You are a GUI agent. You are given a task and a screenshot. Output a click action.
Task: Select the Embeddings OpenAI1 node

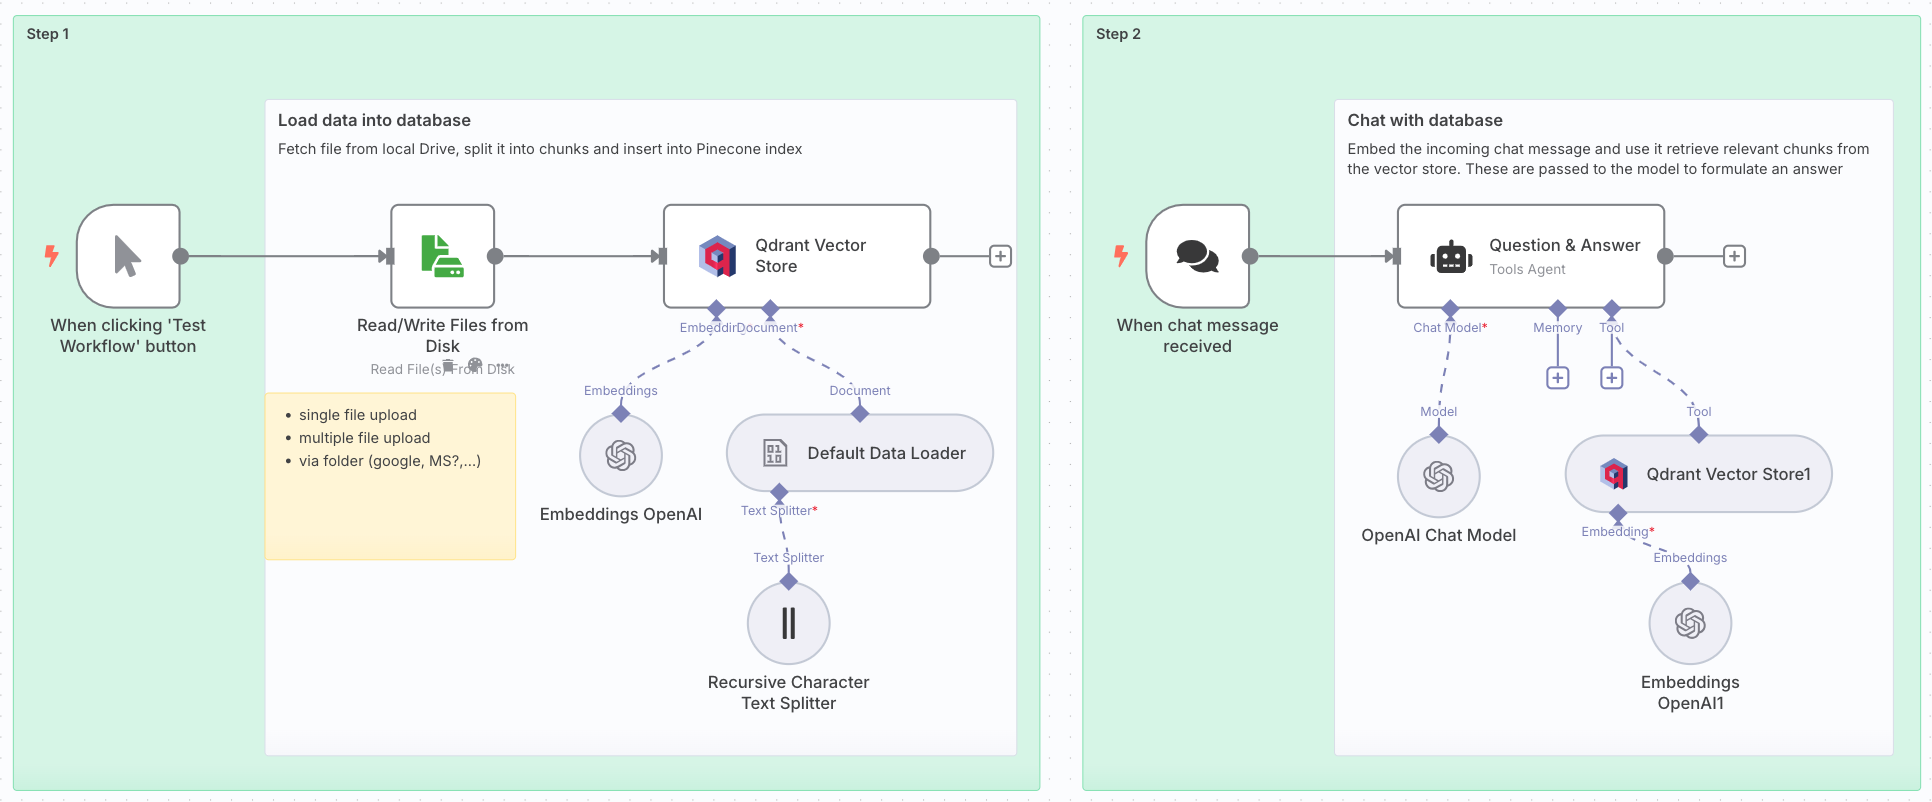1691,623
